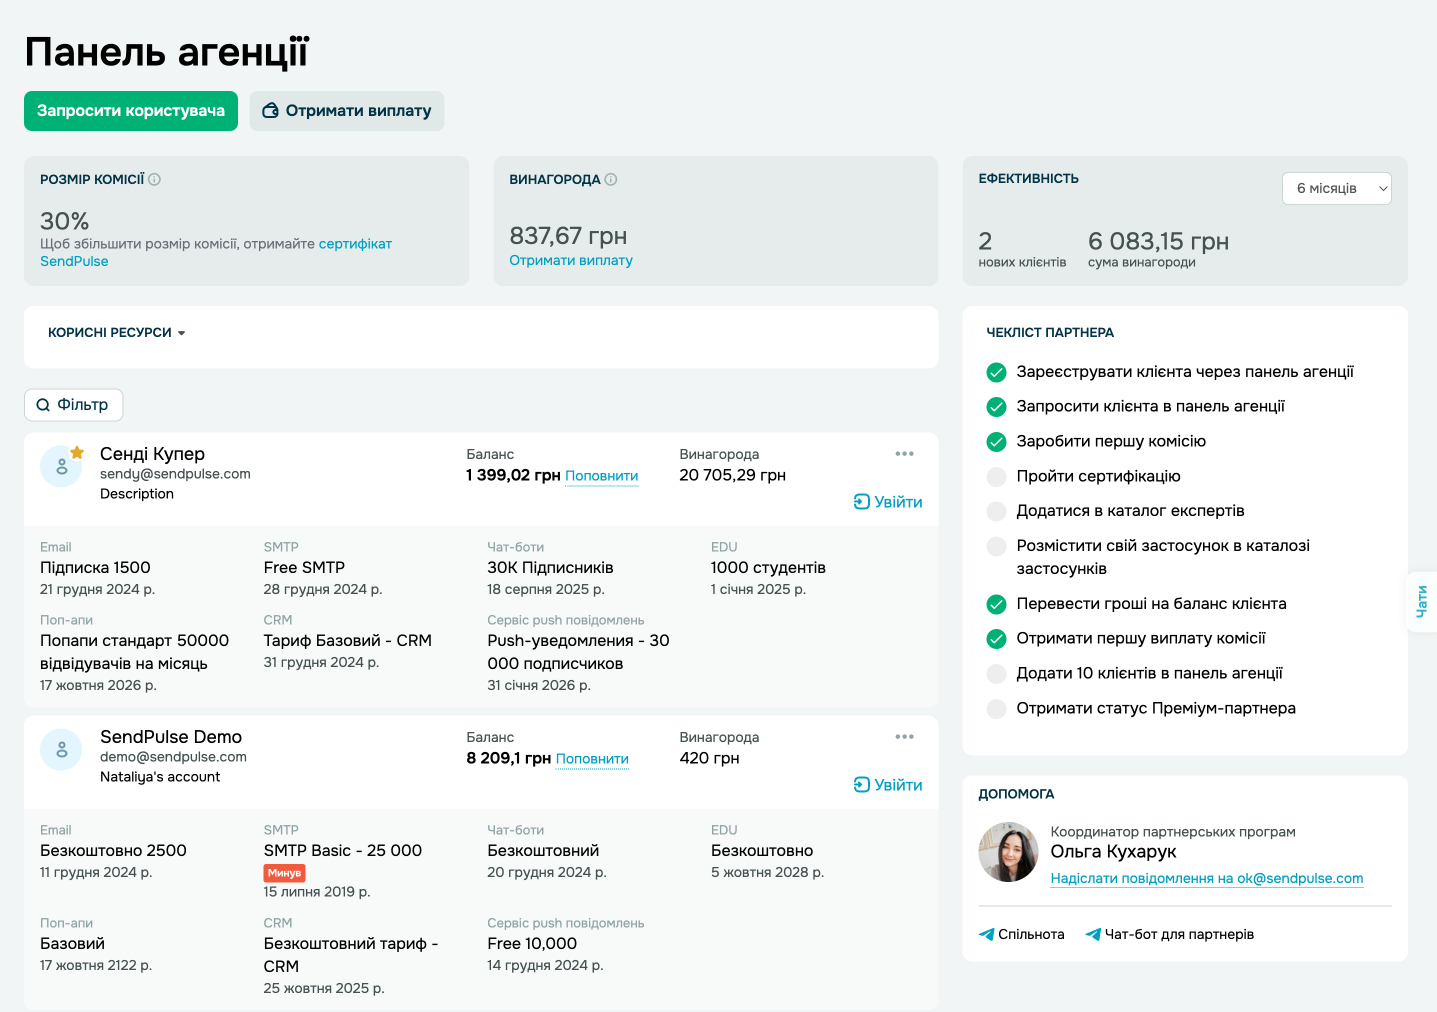
Task: Expand the Корисні ресурси section
Action: point(117,333)
